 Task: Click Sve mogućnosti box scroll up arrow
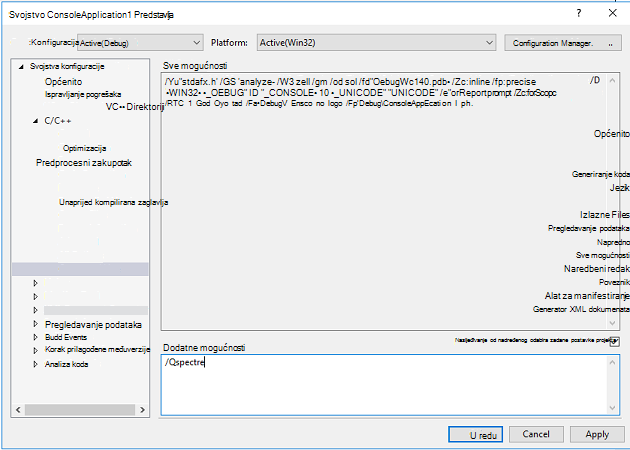coord(612,80)
